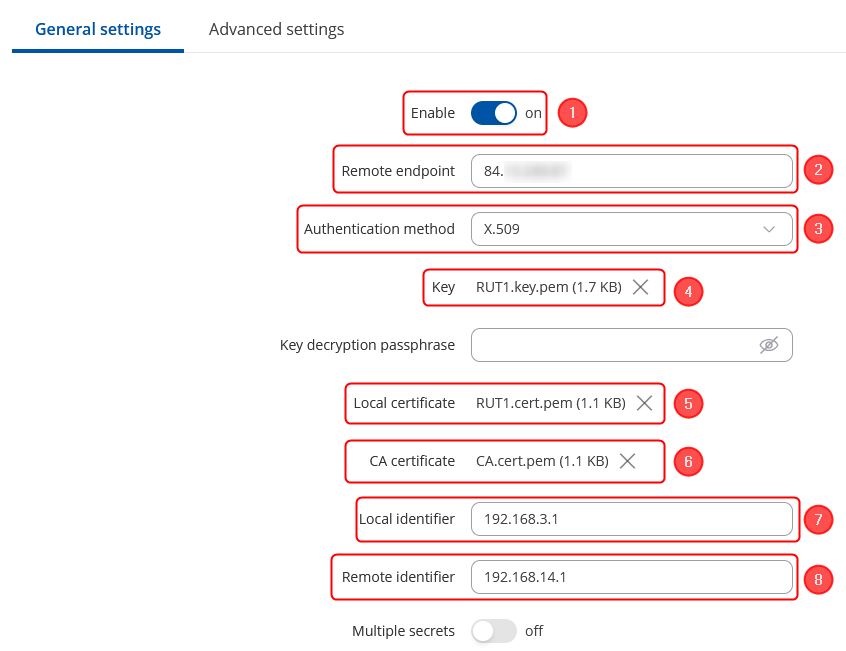Remove the RUT1.key.pem key file
This screenshot has width=846, height=651.
(x=641, y=287)
